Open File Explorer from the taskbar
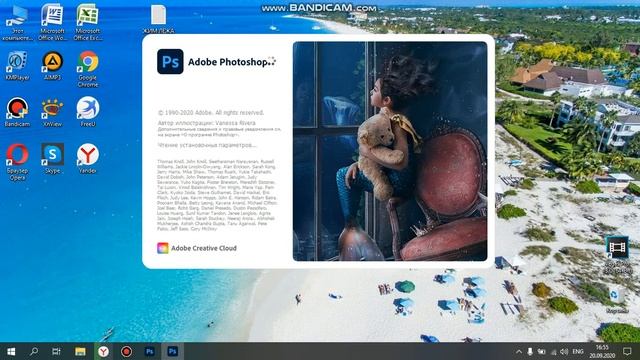This screenshot has height=360, width=640. [80, 351]
